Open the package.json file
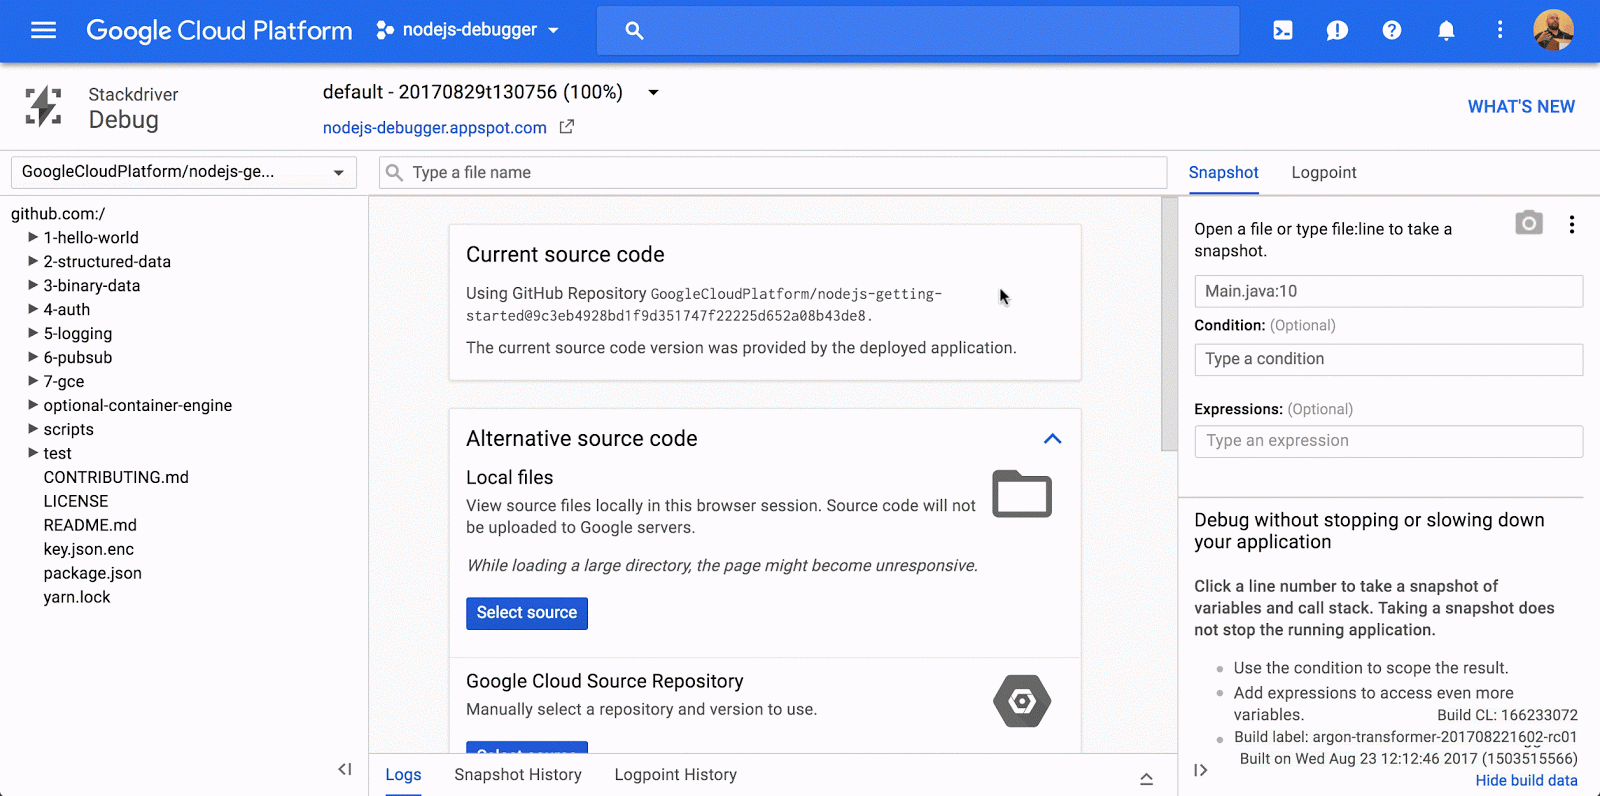The width and height of the screenshot is (1600, 796). coord(92,573)
